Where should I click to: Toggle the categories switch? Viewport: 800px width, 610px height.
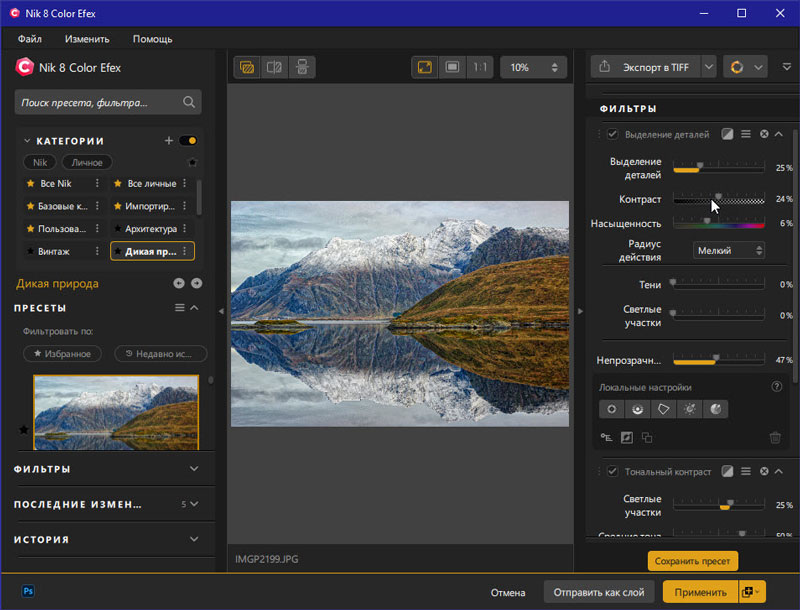187,141
